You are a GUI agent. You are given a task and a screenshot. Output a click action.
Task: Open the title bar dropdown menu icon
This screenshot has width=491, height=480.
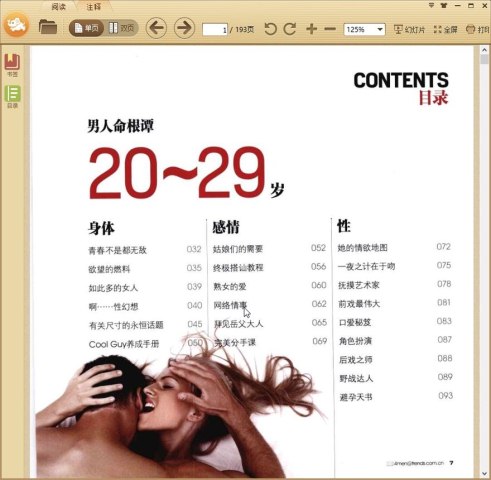point(431,5)
